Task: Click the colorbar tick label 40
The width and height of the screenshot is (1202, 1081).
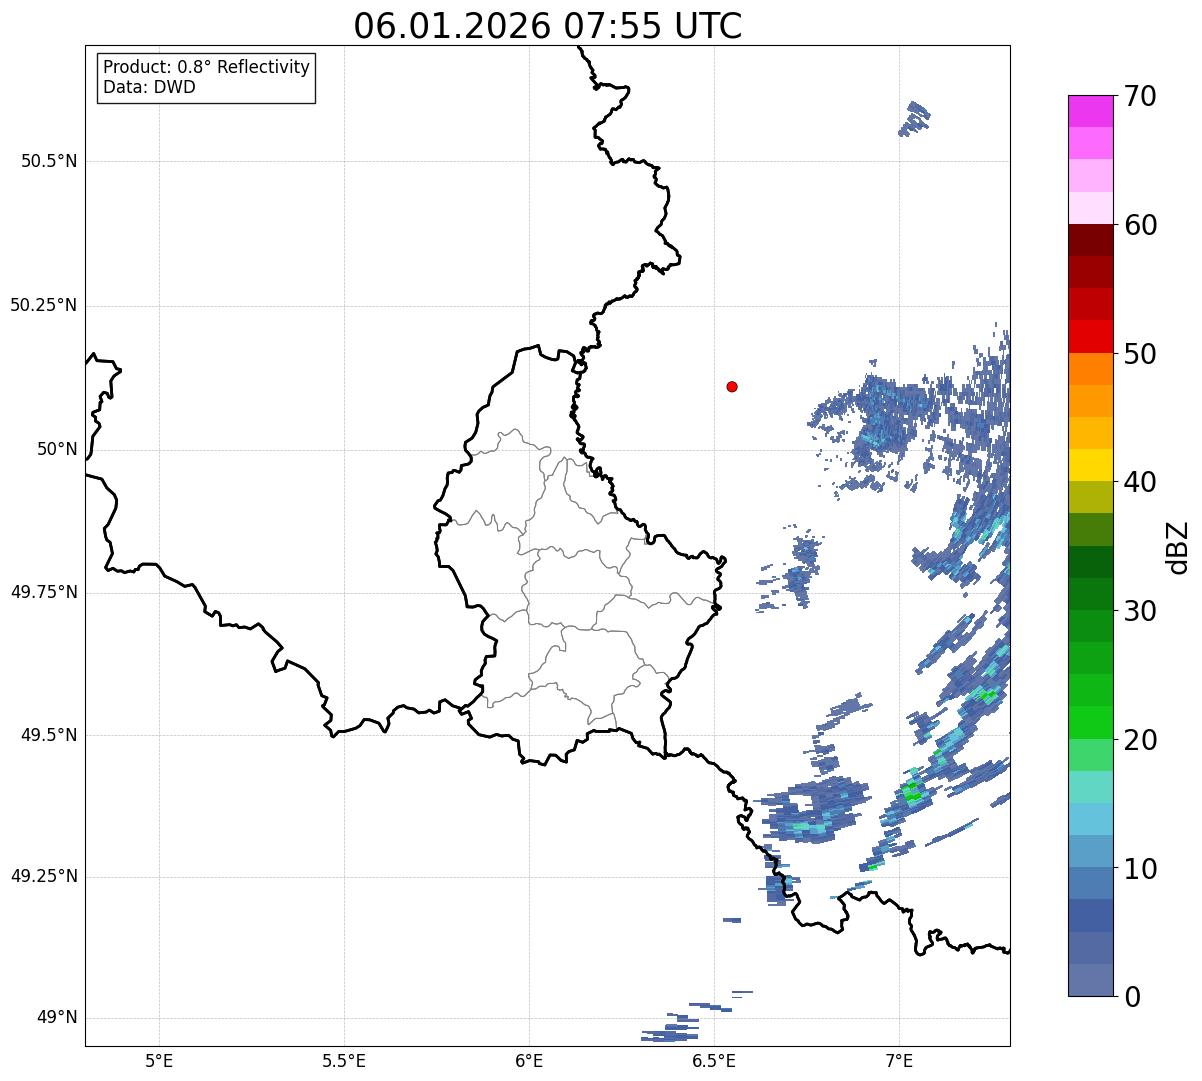Action: coord(1139,482)
